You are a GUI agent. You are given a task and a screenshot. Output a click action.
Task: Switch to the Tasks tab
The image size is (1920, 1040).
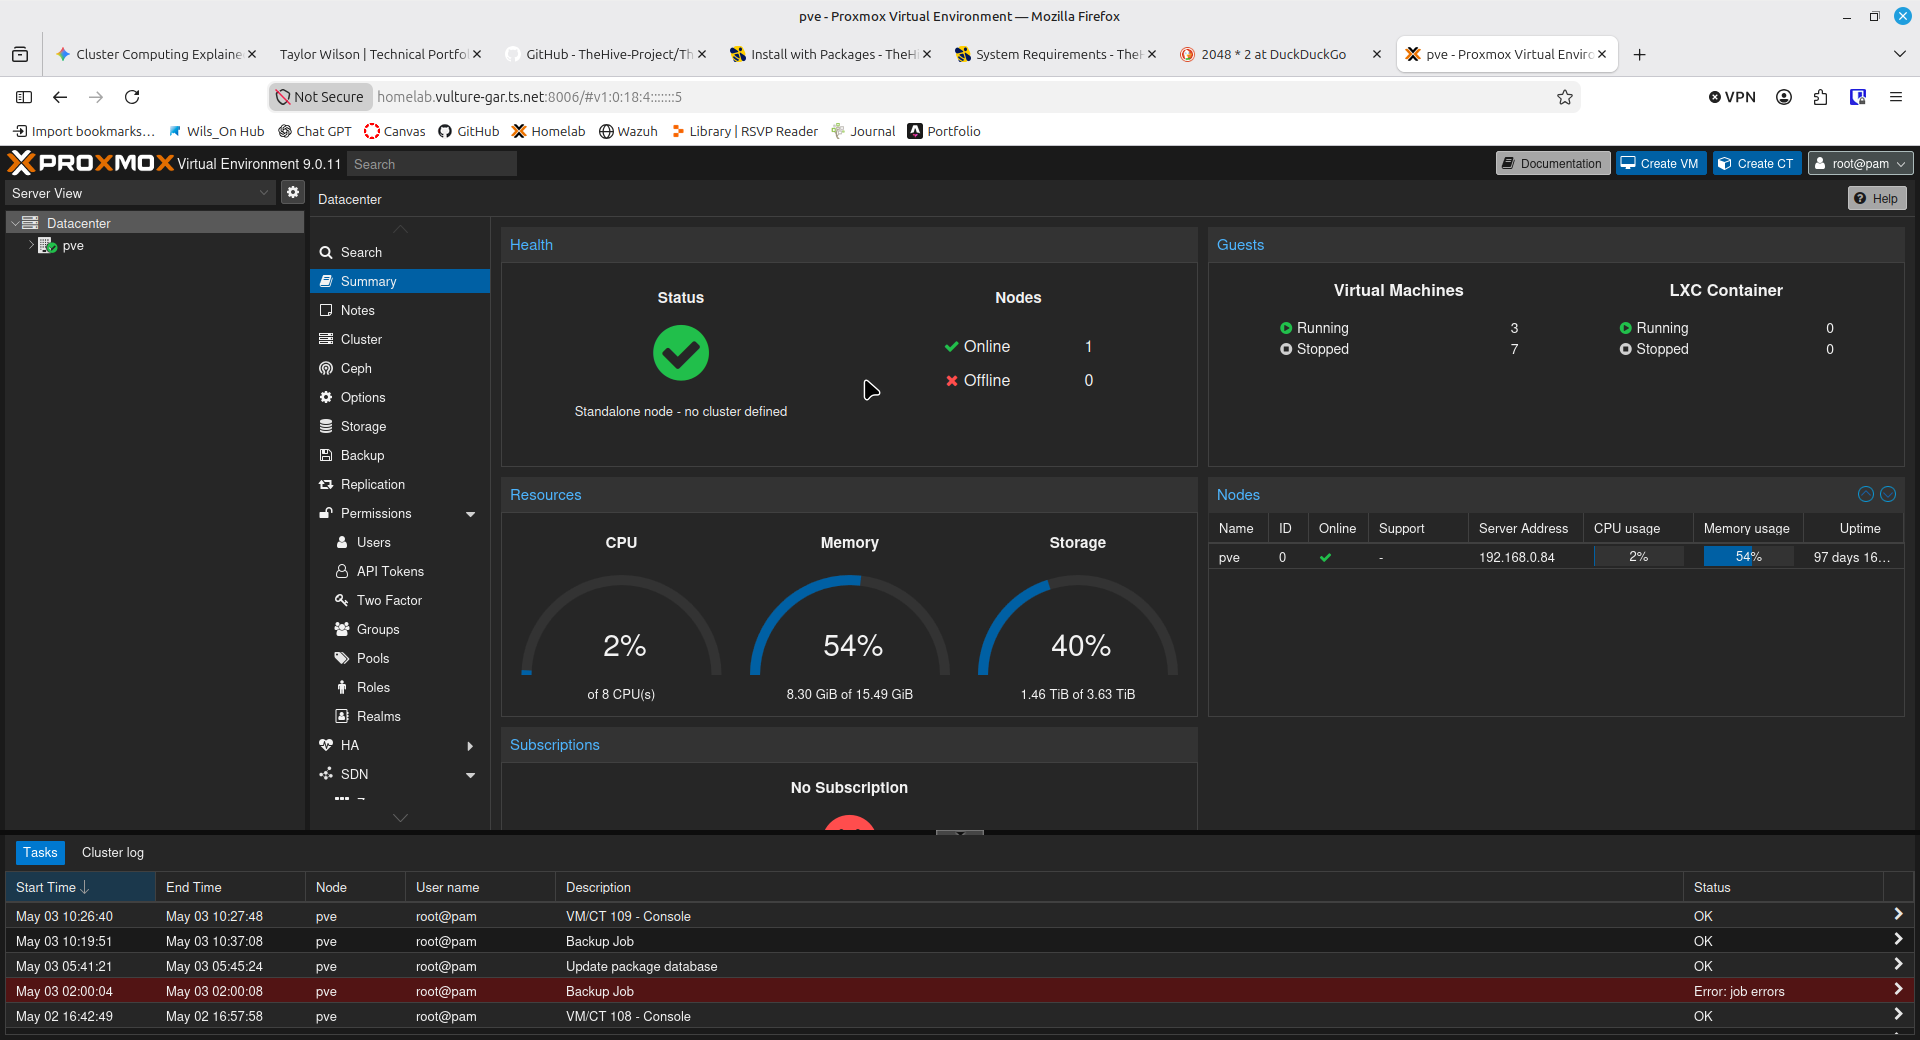40,852
